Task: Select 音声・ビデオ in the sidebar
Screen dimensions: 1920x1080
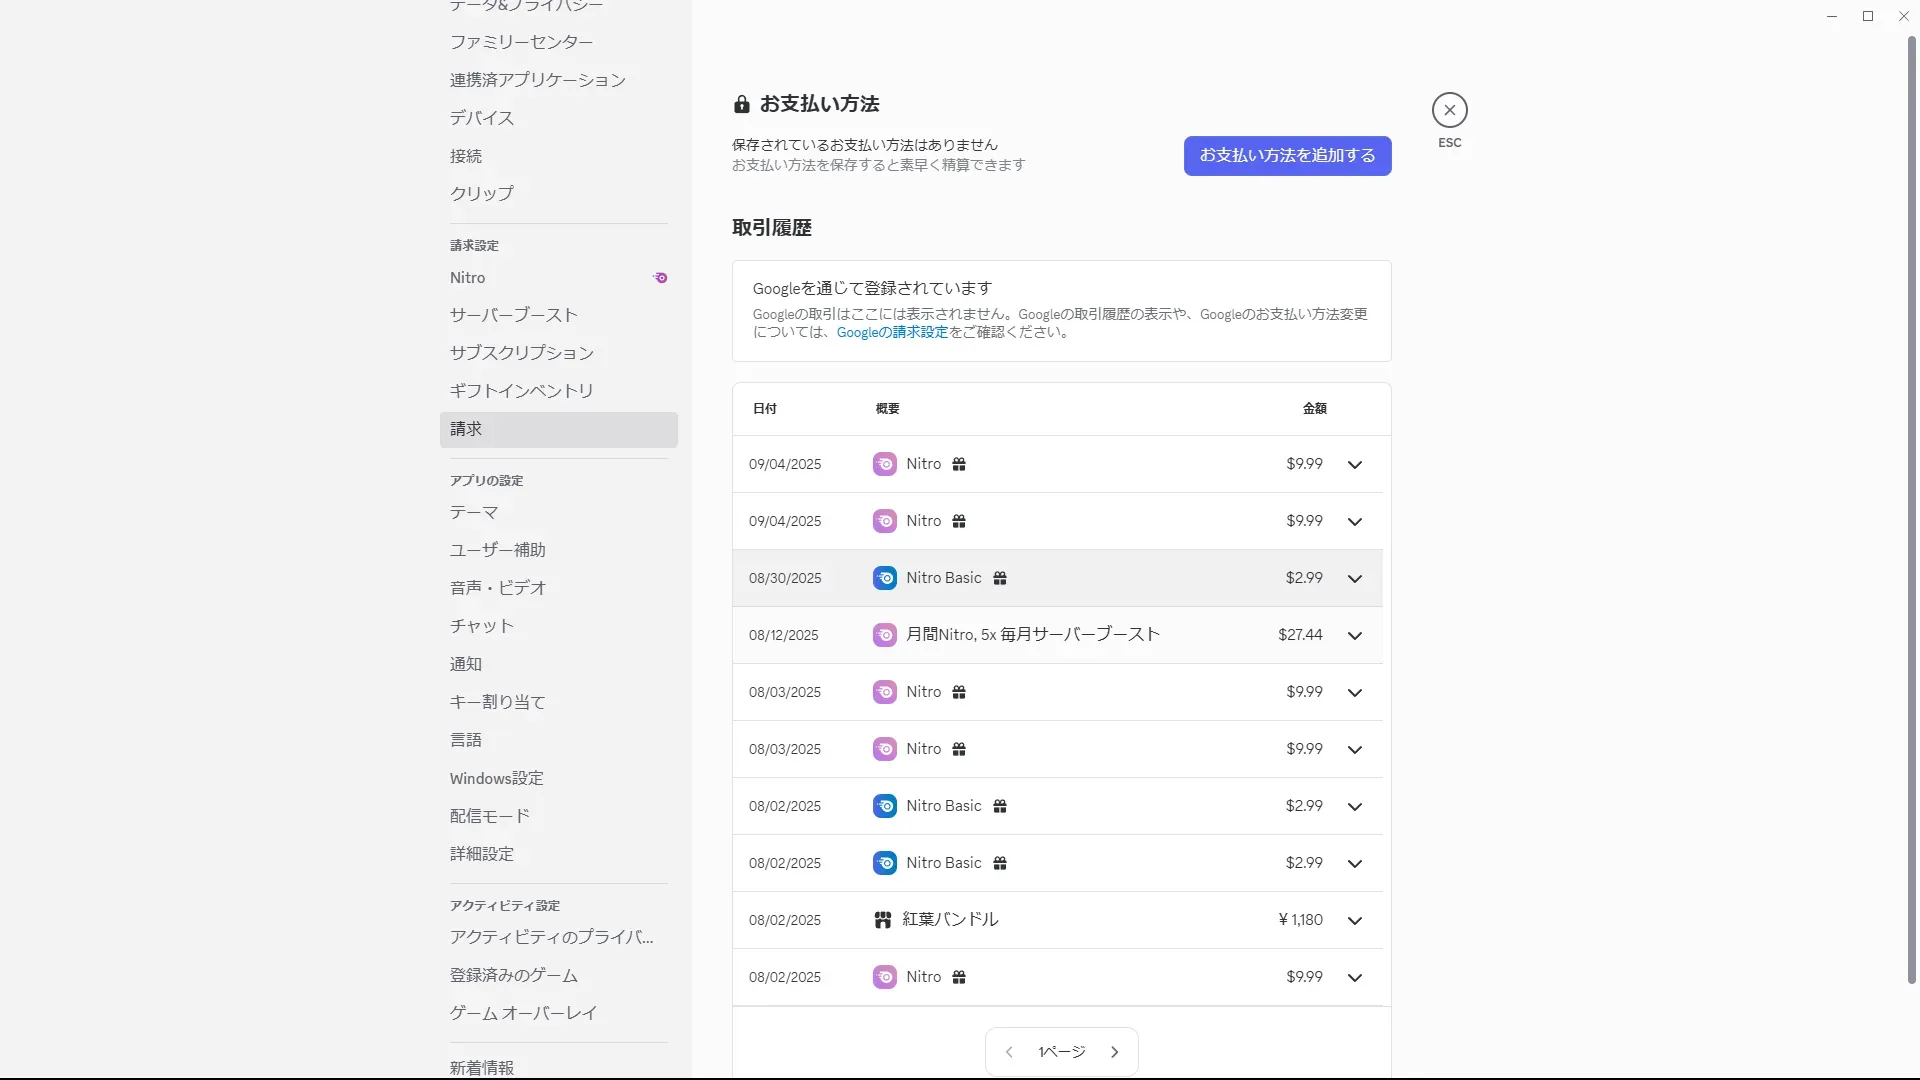Action: pyautogui.click(x=498, y=588)
